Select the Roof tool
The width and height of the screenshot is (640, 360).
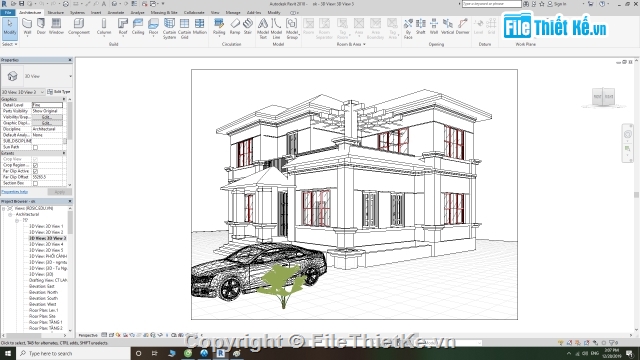coord(123,27)
